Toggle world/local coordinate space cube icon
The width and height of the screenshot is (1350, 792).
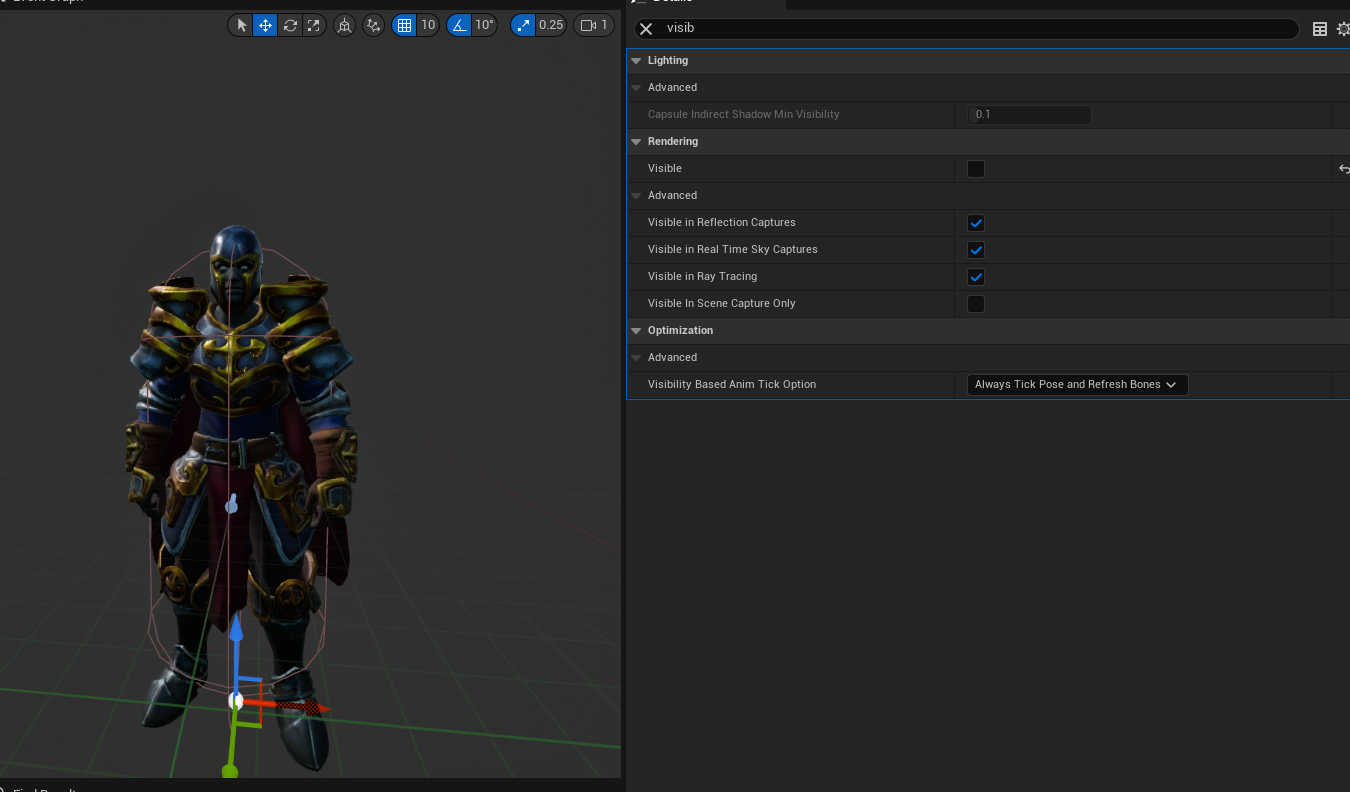click(344, 25)
